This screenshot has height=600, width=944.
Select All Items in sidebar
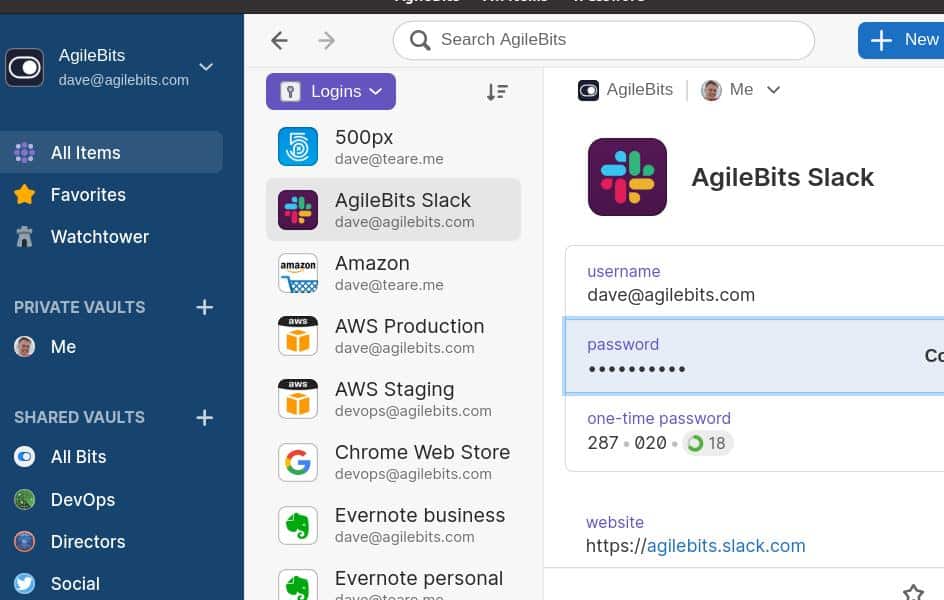(111, 152)
